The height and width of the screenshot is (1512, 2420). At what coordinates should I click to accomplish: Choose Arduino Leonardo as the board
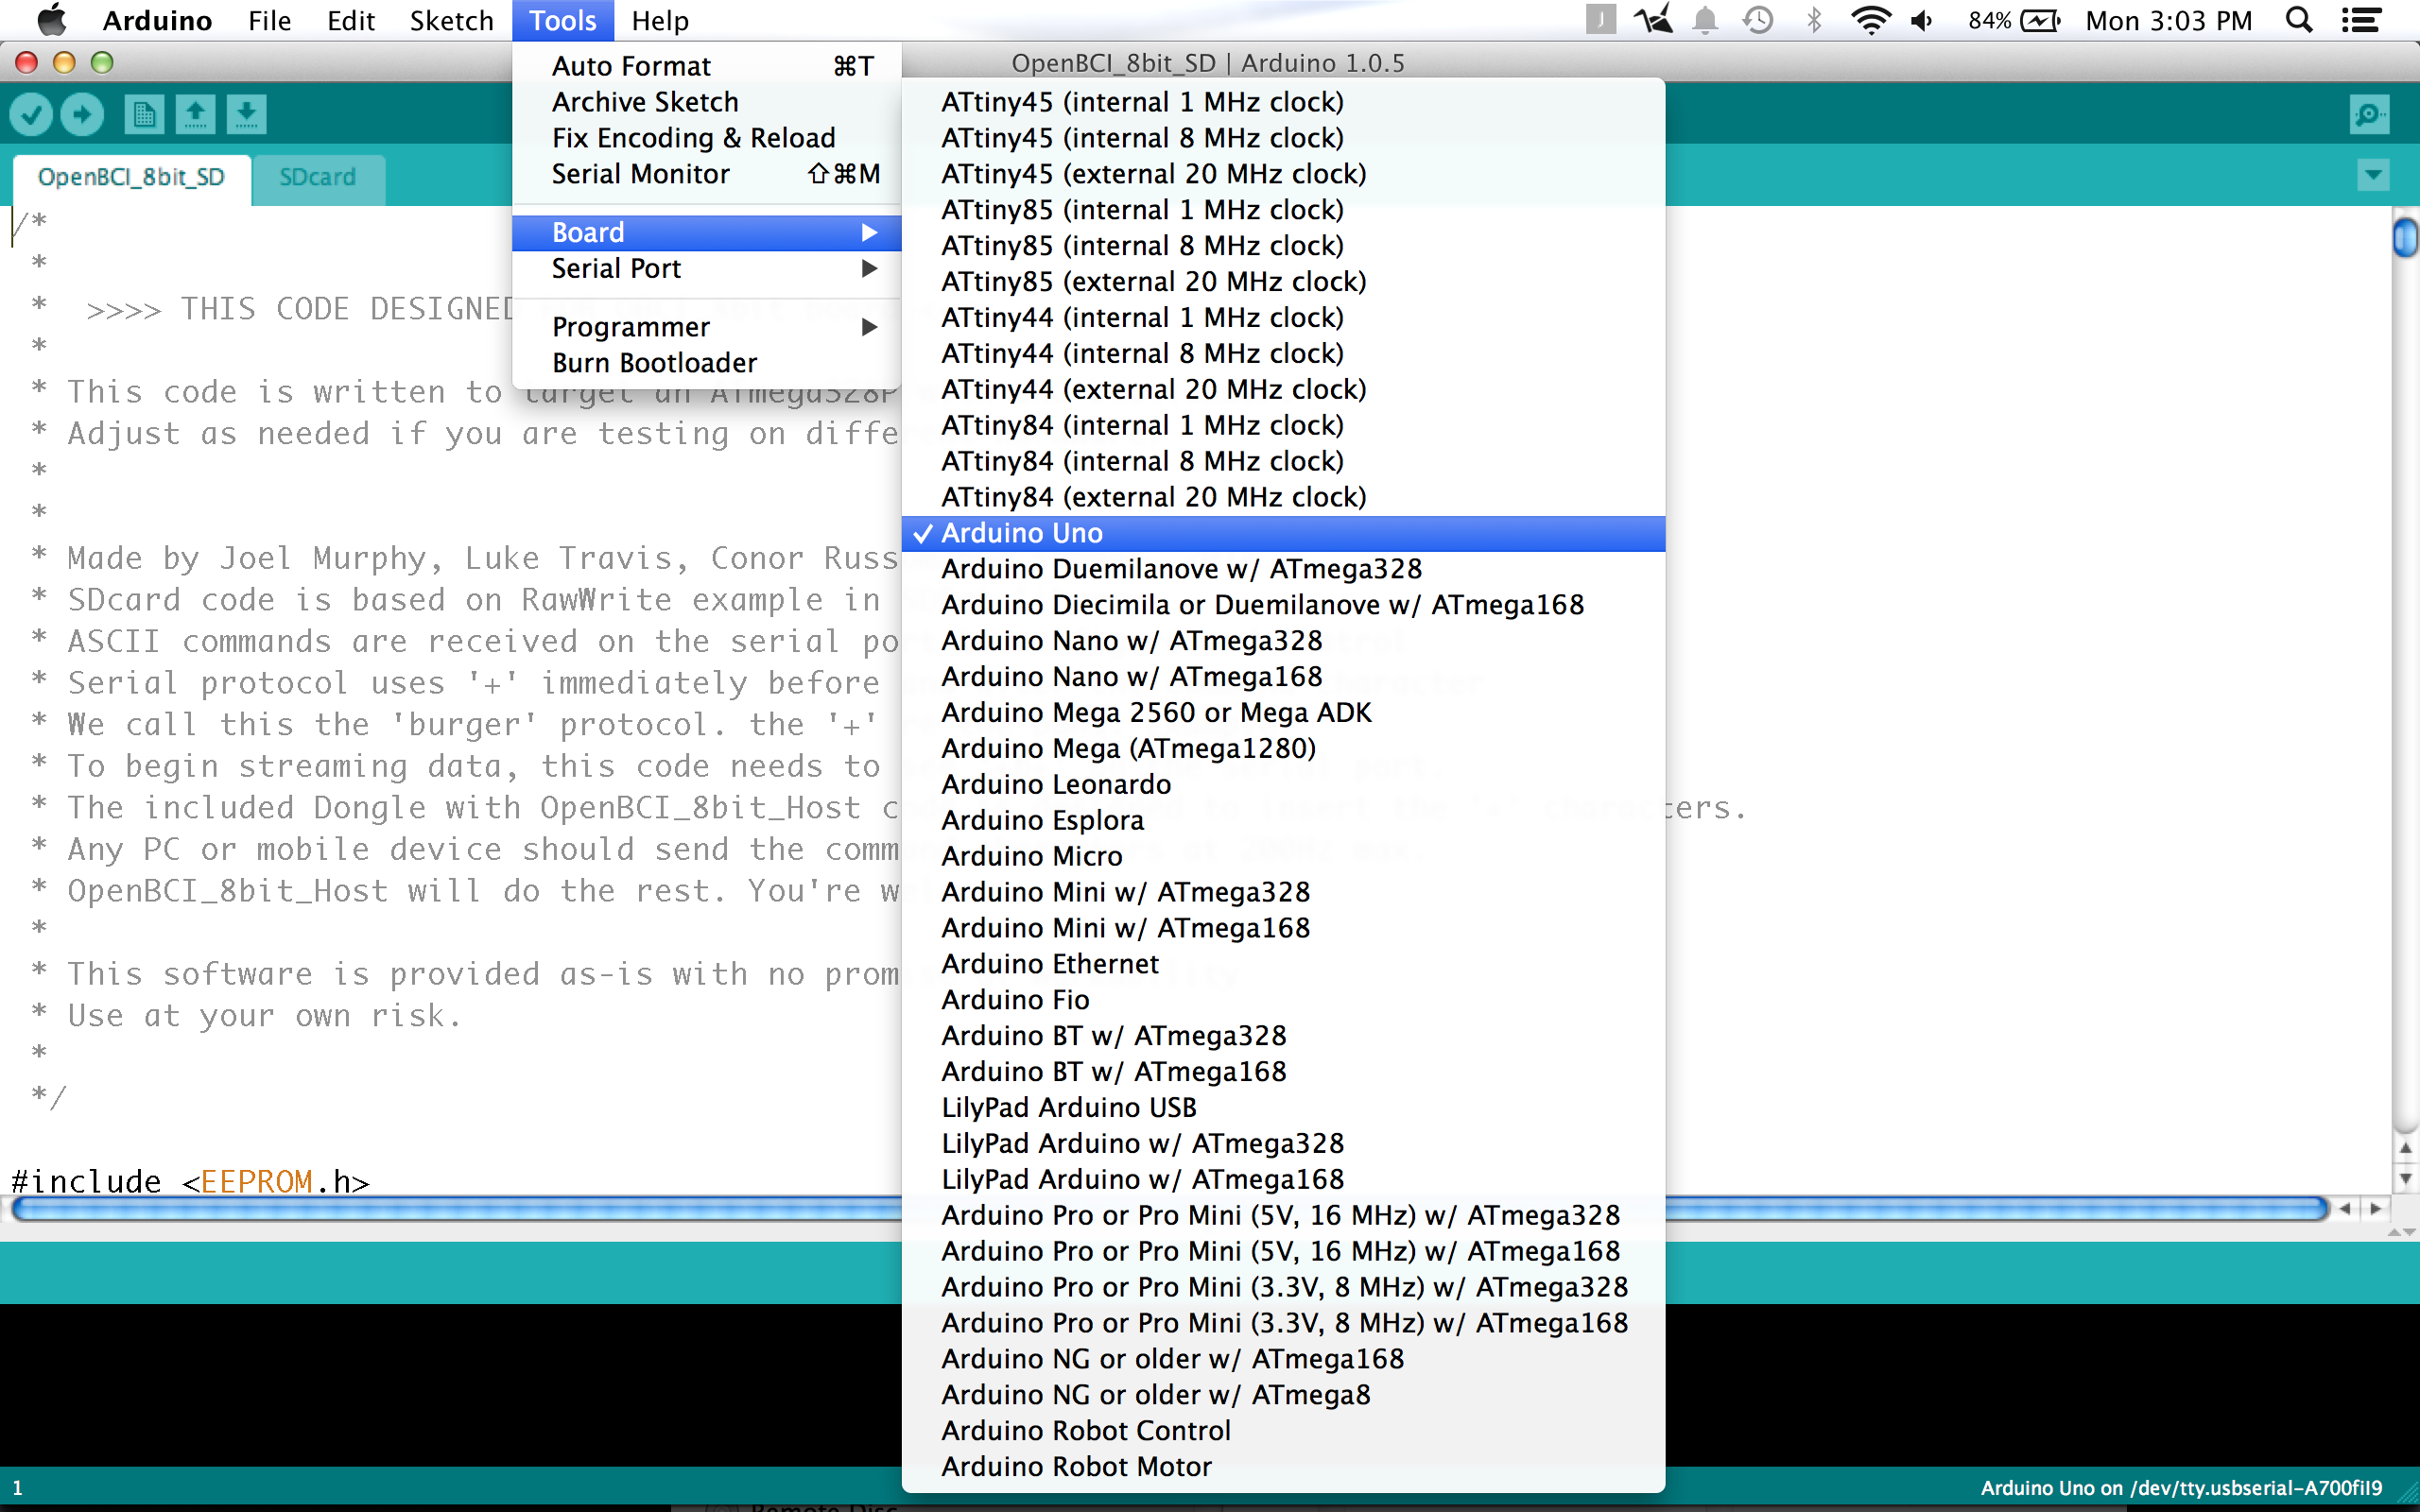pyautogui.click(x=1055, y=784)
